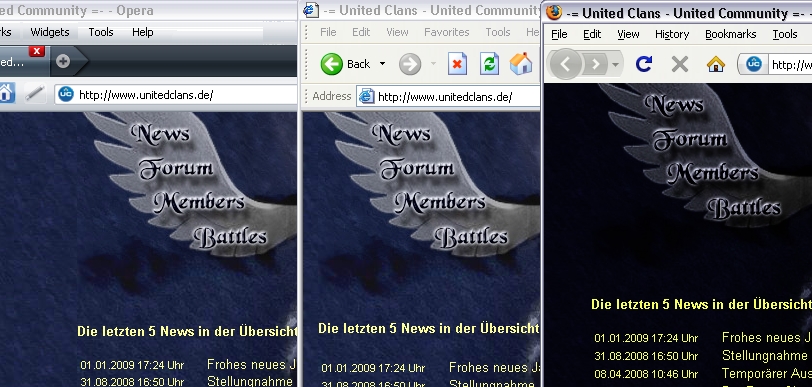Open the Help menu in Opera
The width and height of the screenshot is (812, 387).
click(x=142, y=32)
